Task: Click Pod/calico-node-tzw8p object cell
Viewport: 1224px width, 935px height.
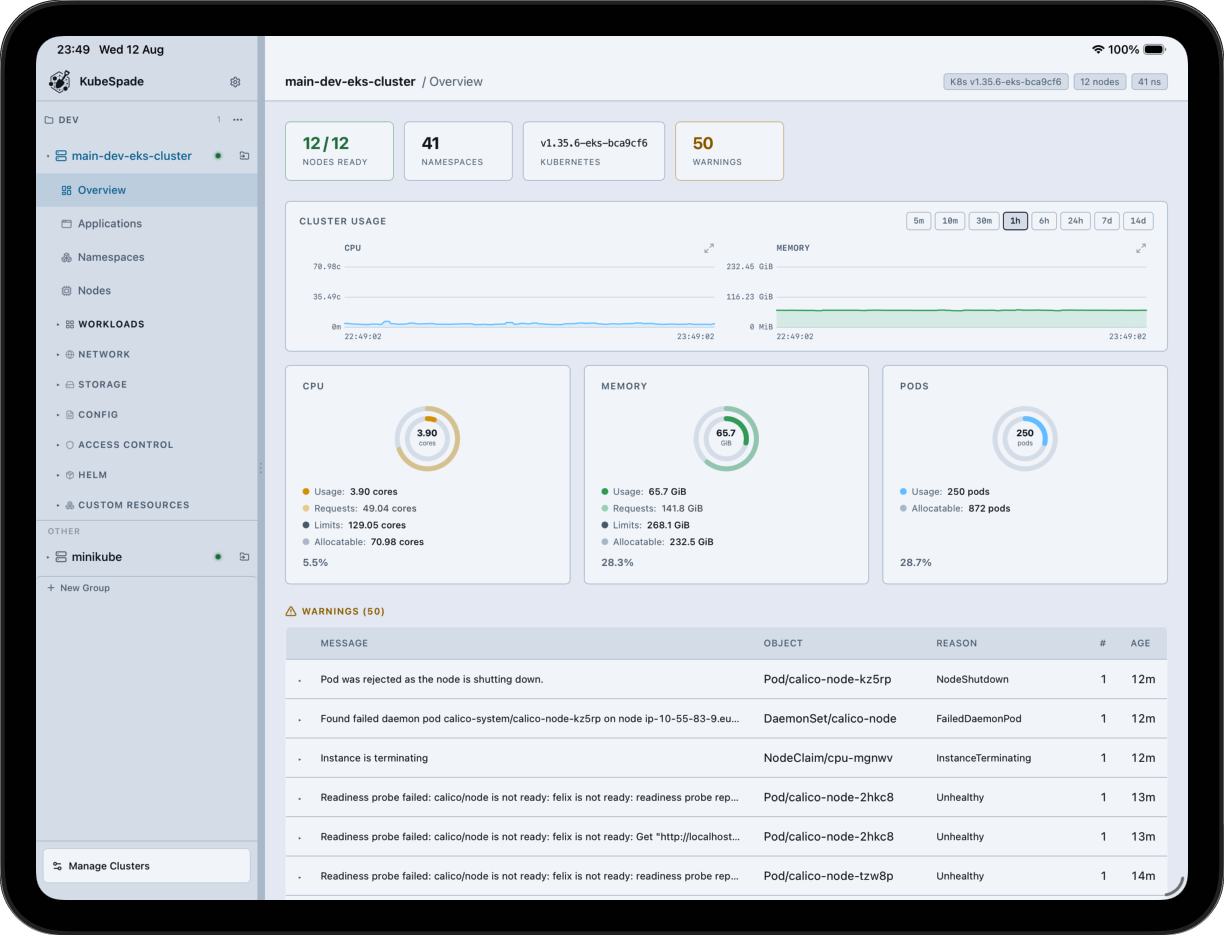Action: click(829, 876)
